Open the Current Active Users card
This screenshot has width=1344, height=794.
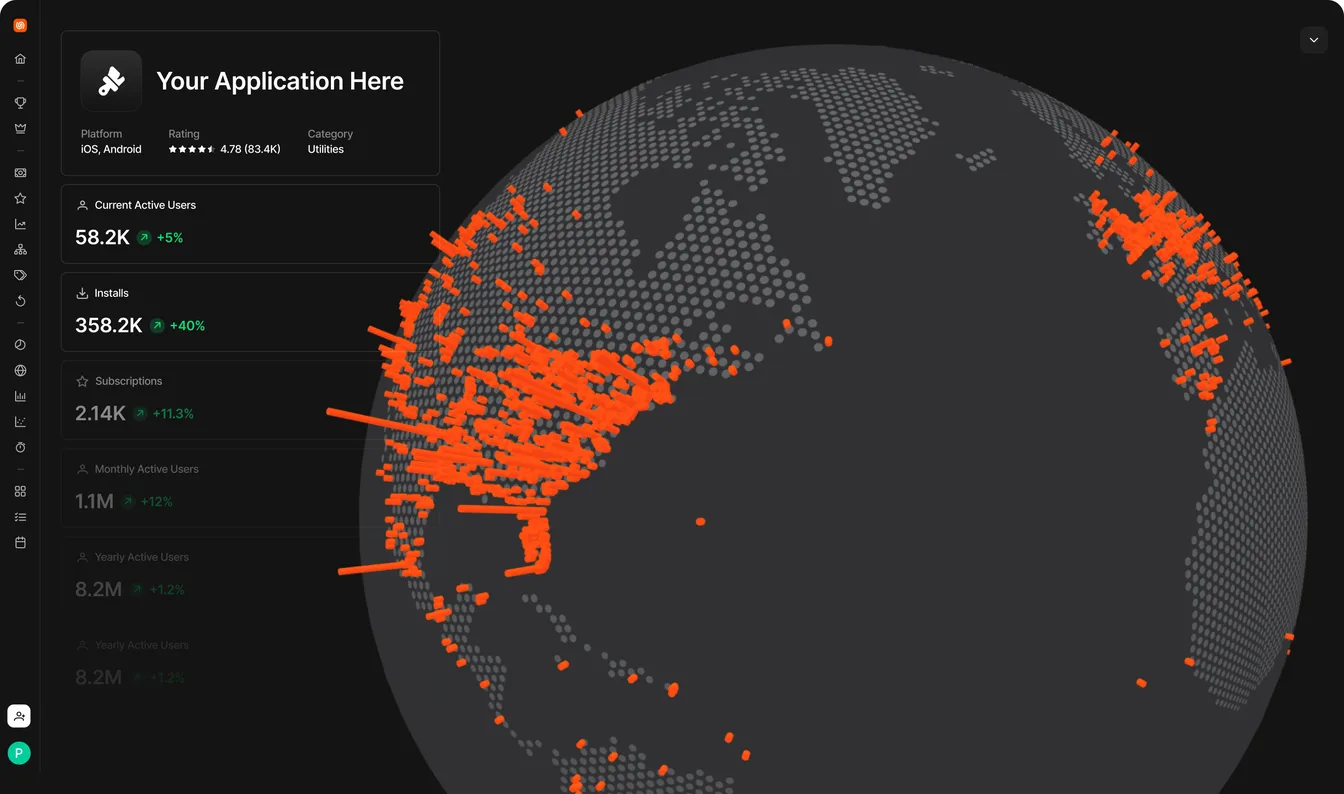[x=250, y=224]
